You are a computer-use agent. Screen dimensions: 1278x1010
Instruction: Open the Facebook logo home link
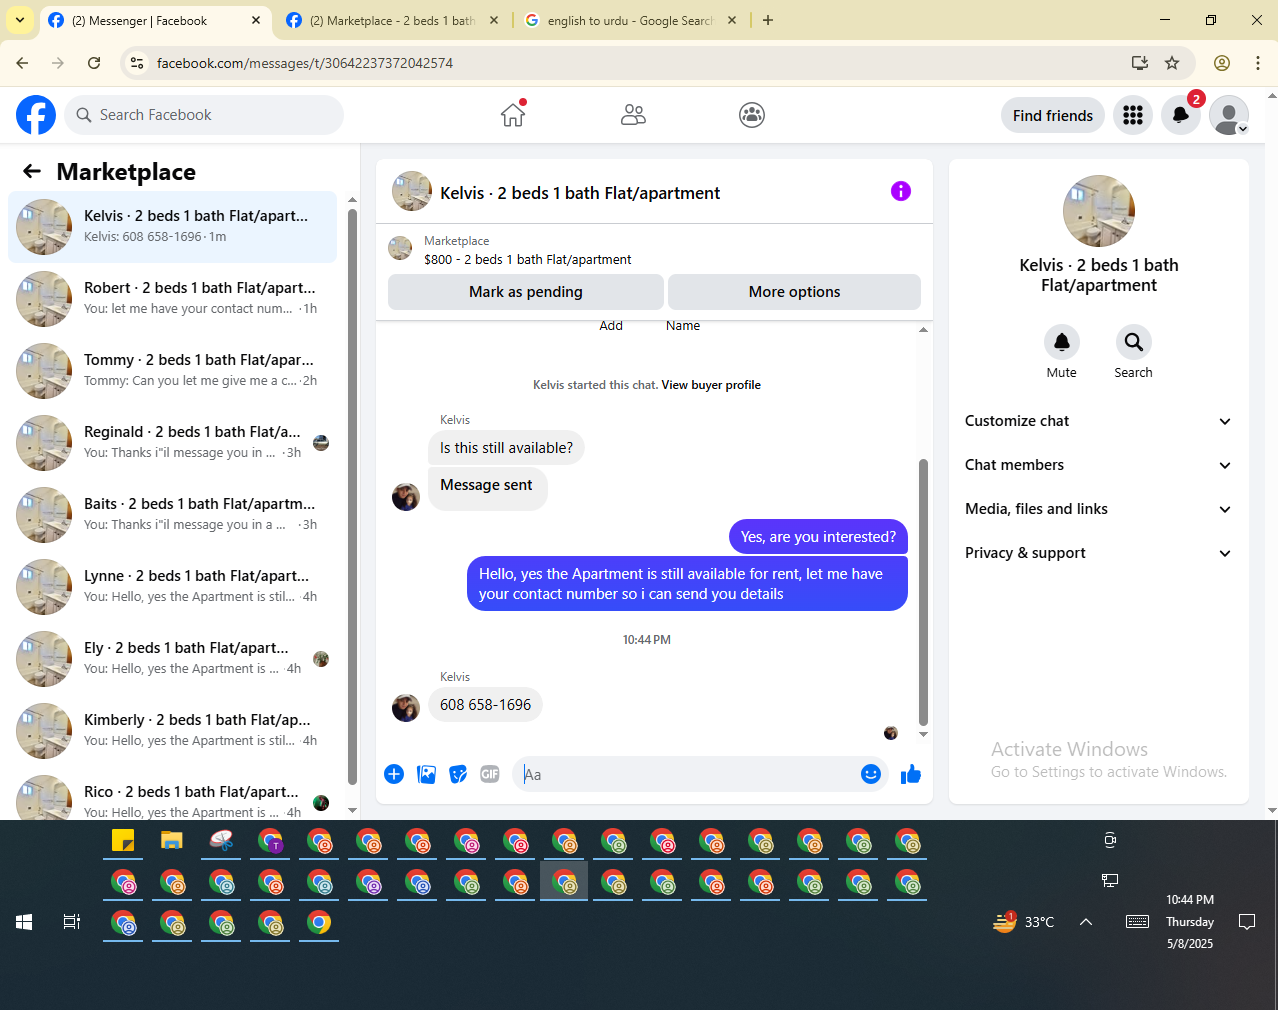tap(36, 115)
